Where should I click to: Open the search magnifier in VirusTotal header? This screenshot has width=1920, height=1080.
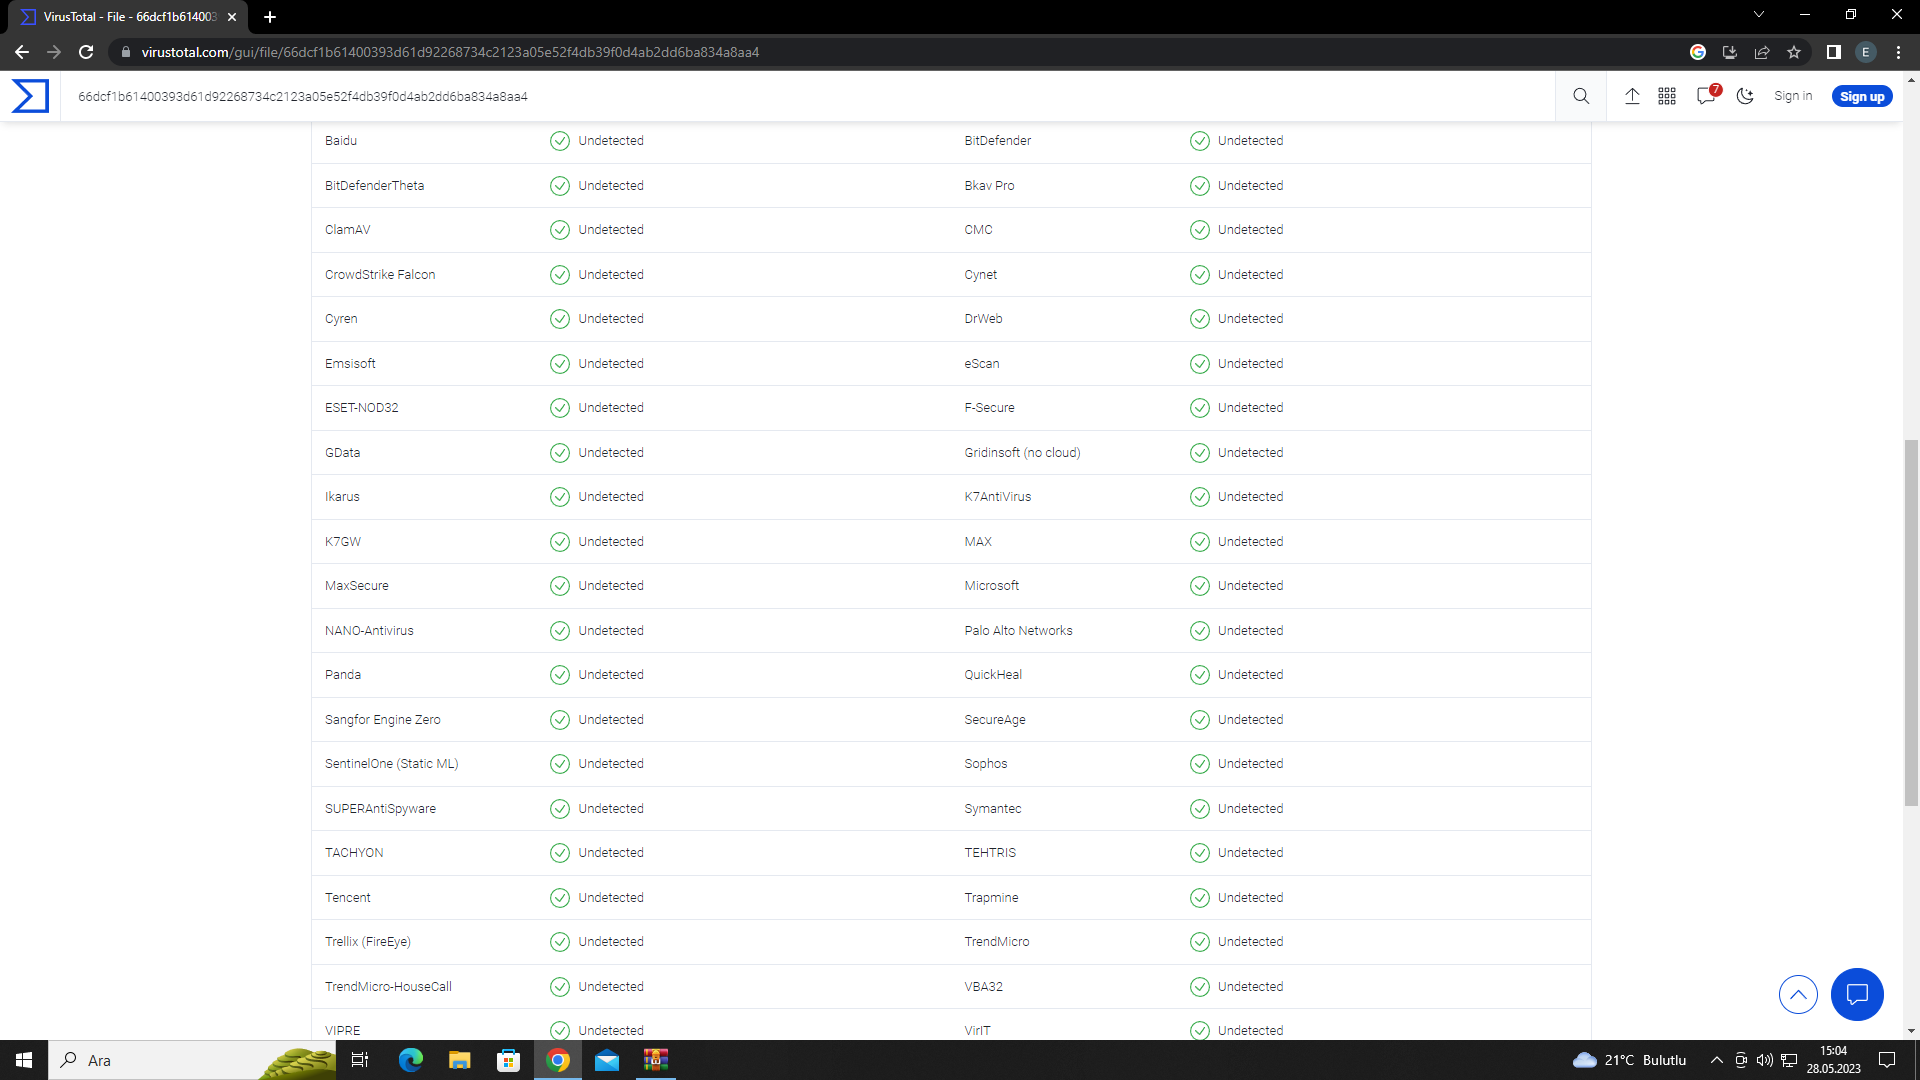click(x=1581, y=96)
